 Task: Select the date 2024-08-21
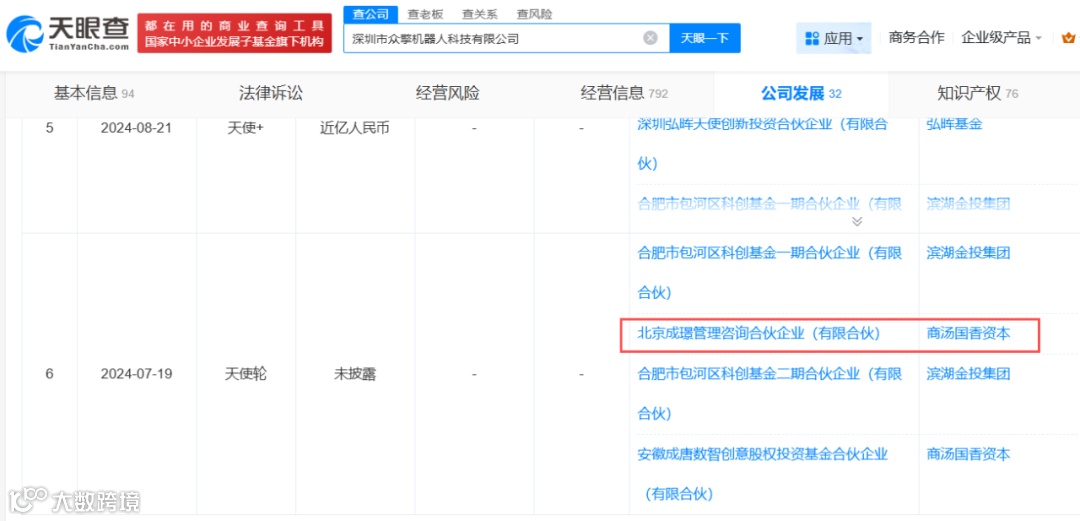click(136, 128)
